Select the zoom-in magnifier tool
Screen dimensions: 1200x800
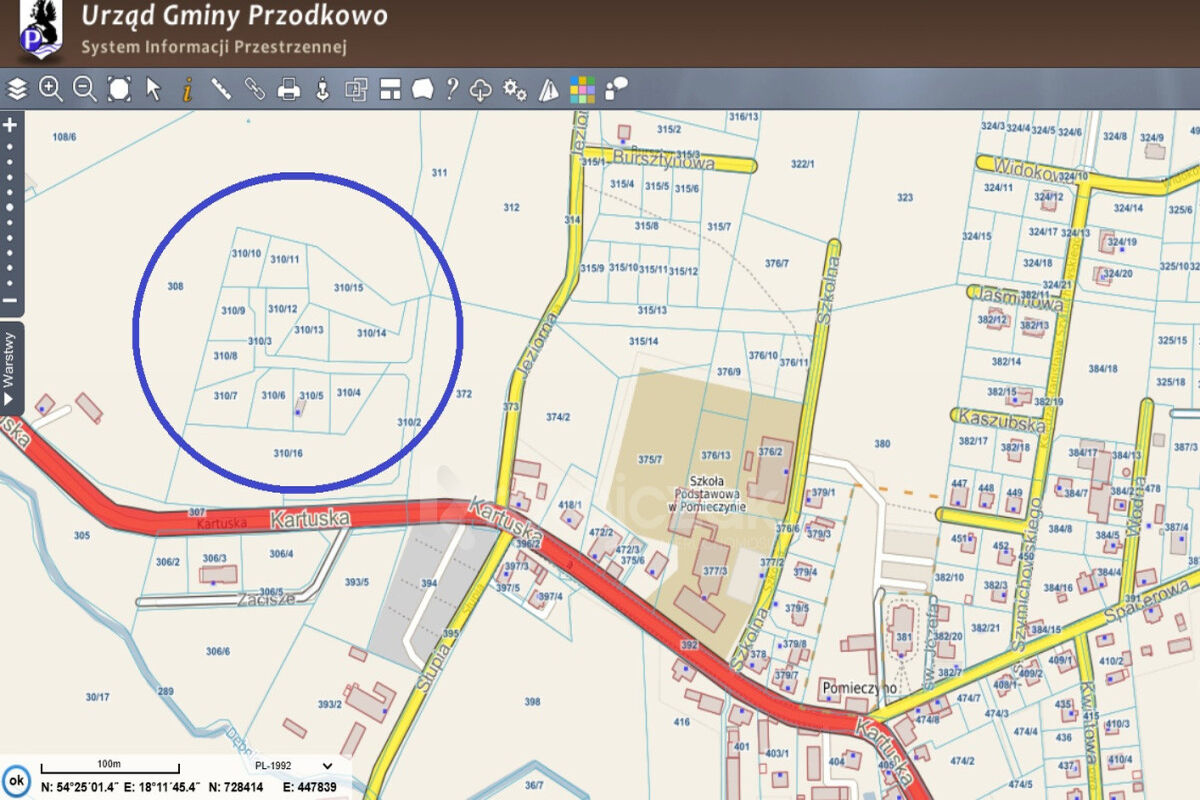(x=50, y=89)
